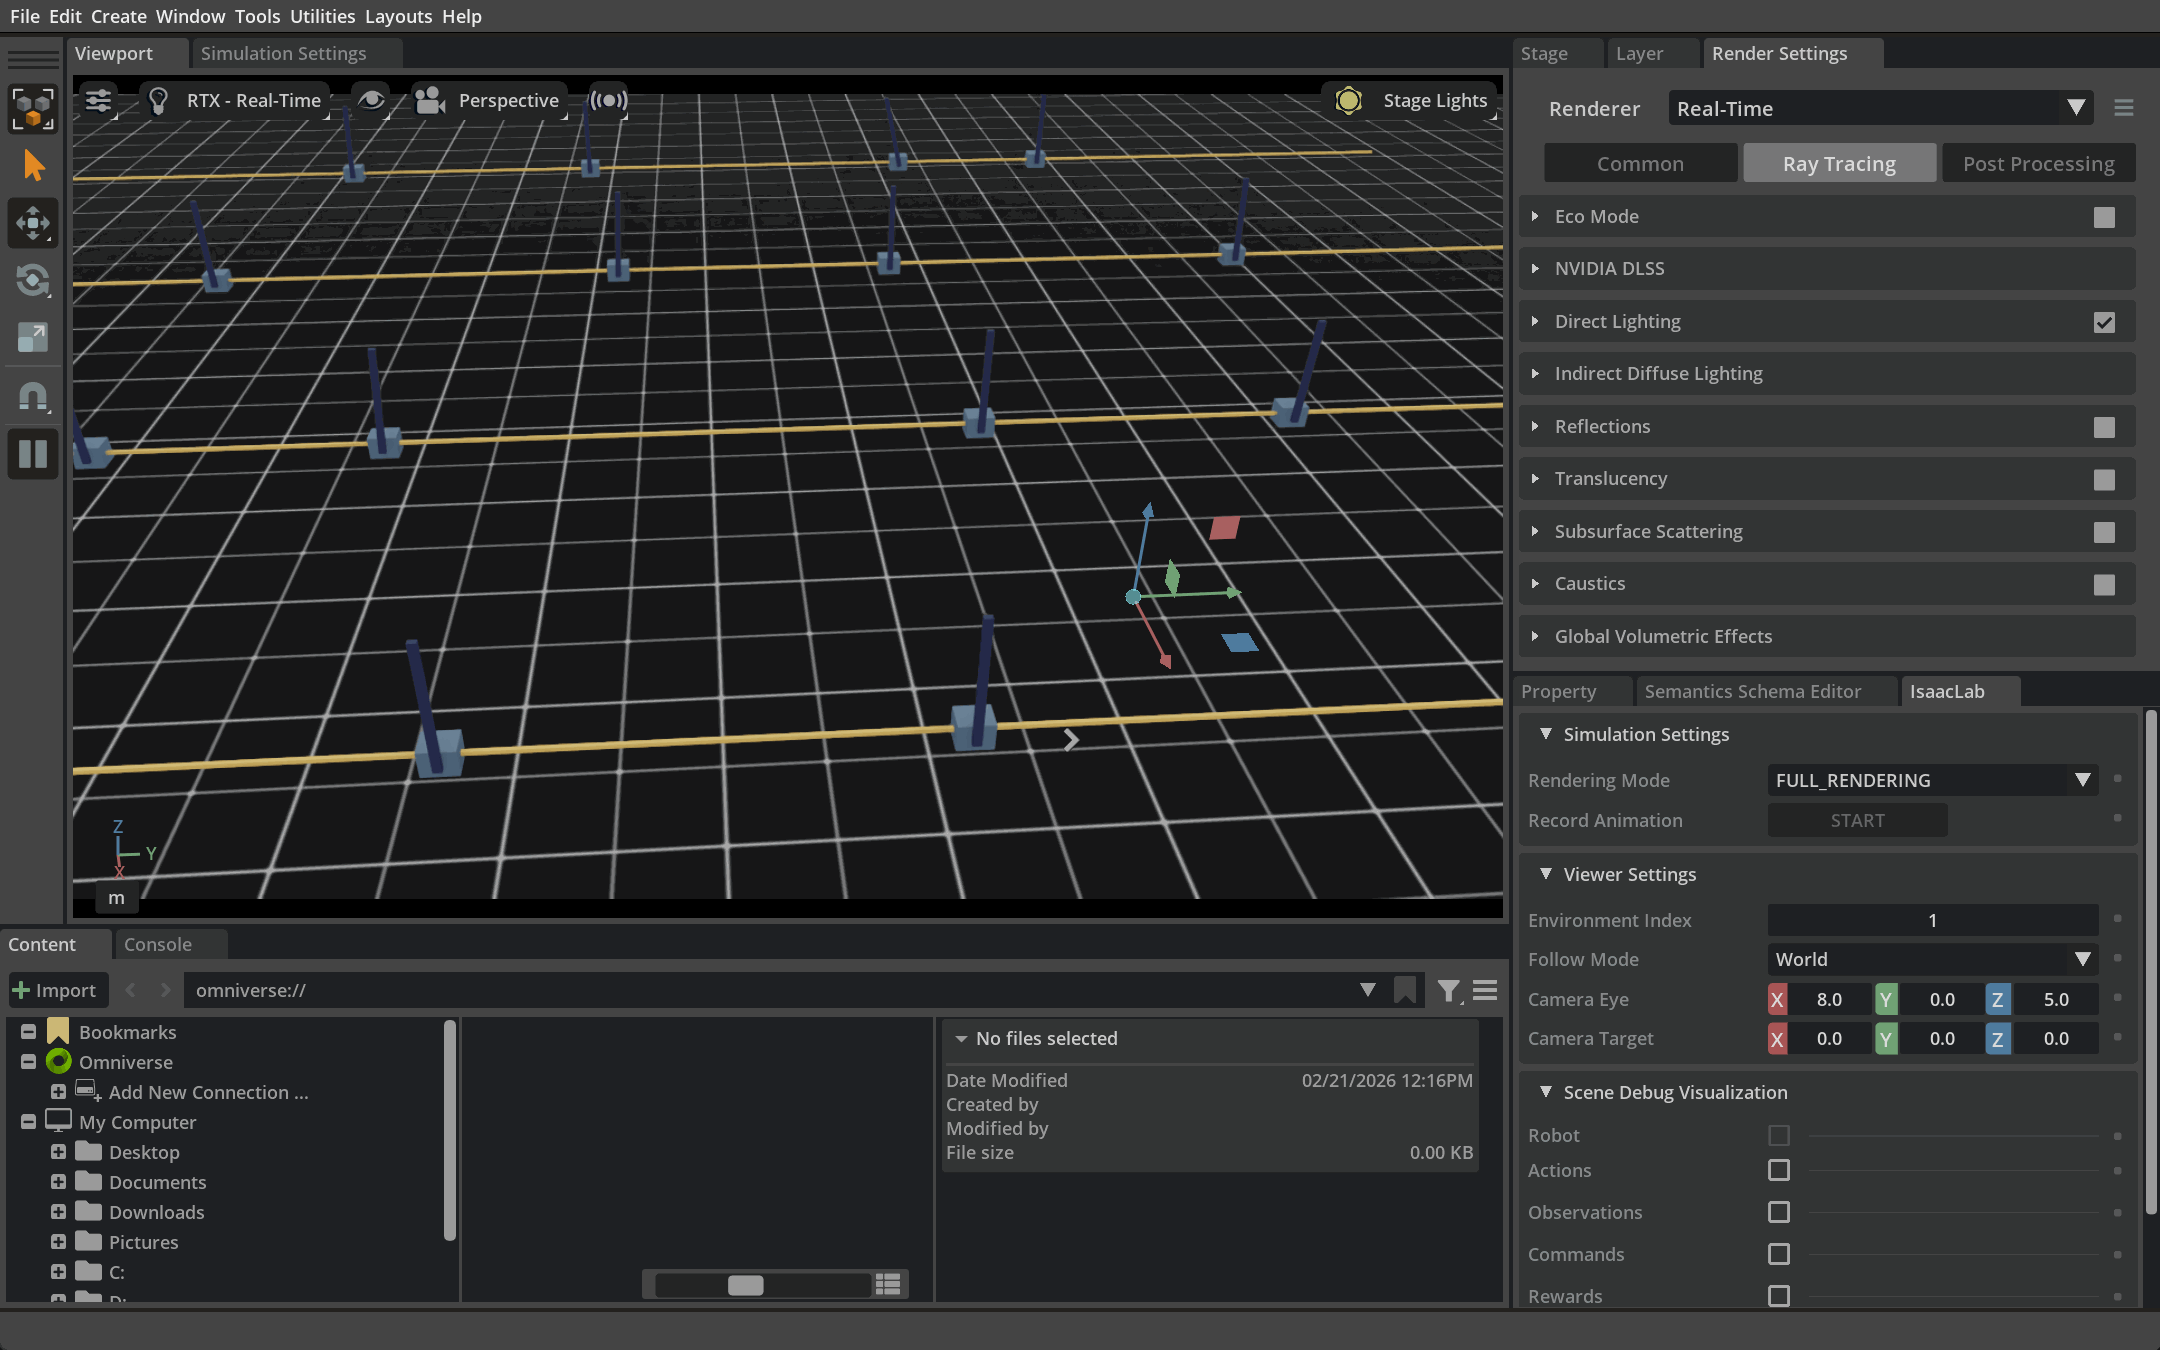This screenshot has width=2160, height=1350.
Task: Select the arrow selection tool
Action: (x=33, y=166)
